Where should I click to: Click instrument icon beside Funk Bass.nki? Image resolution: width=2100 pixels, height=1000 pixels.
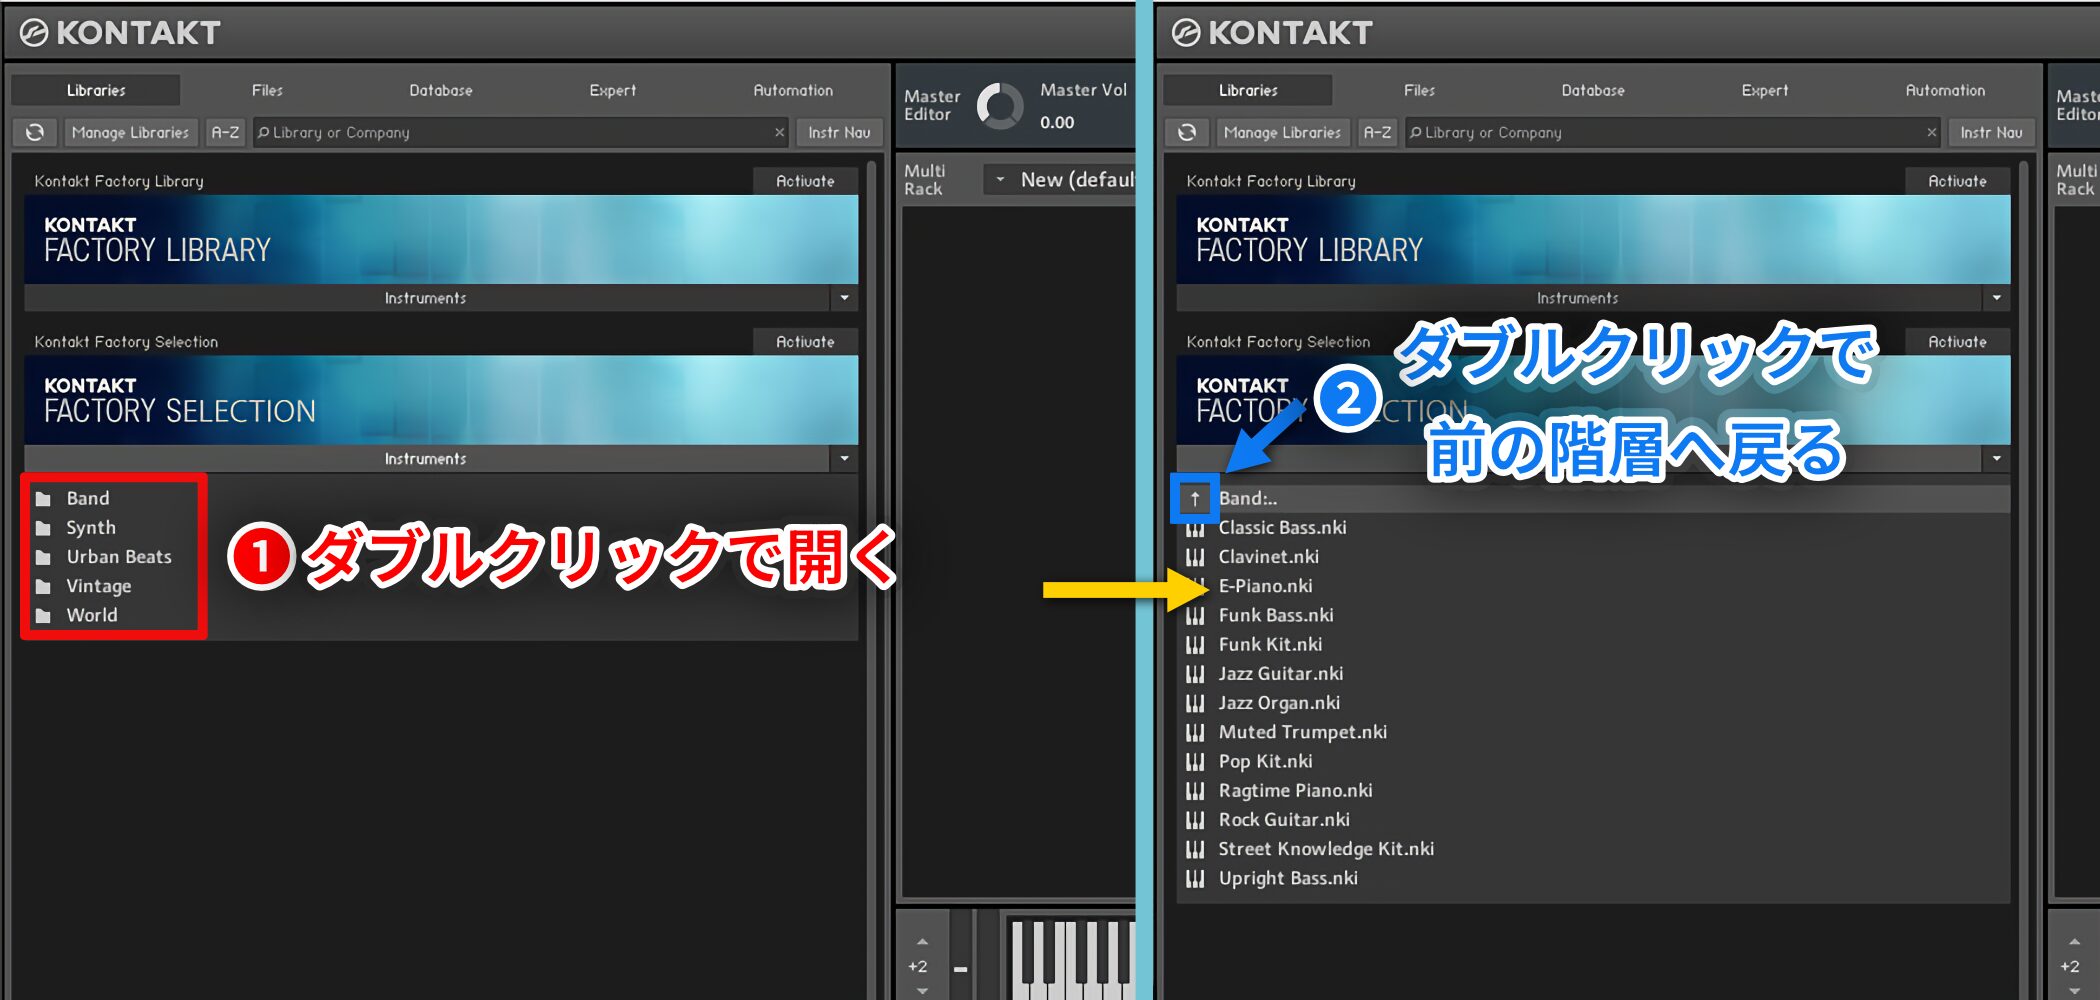1195,615
